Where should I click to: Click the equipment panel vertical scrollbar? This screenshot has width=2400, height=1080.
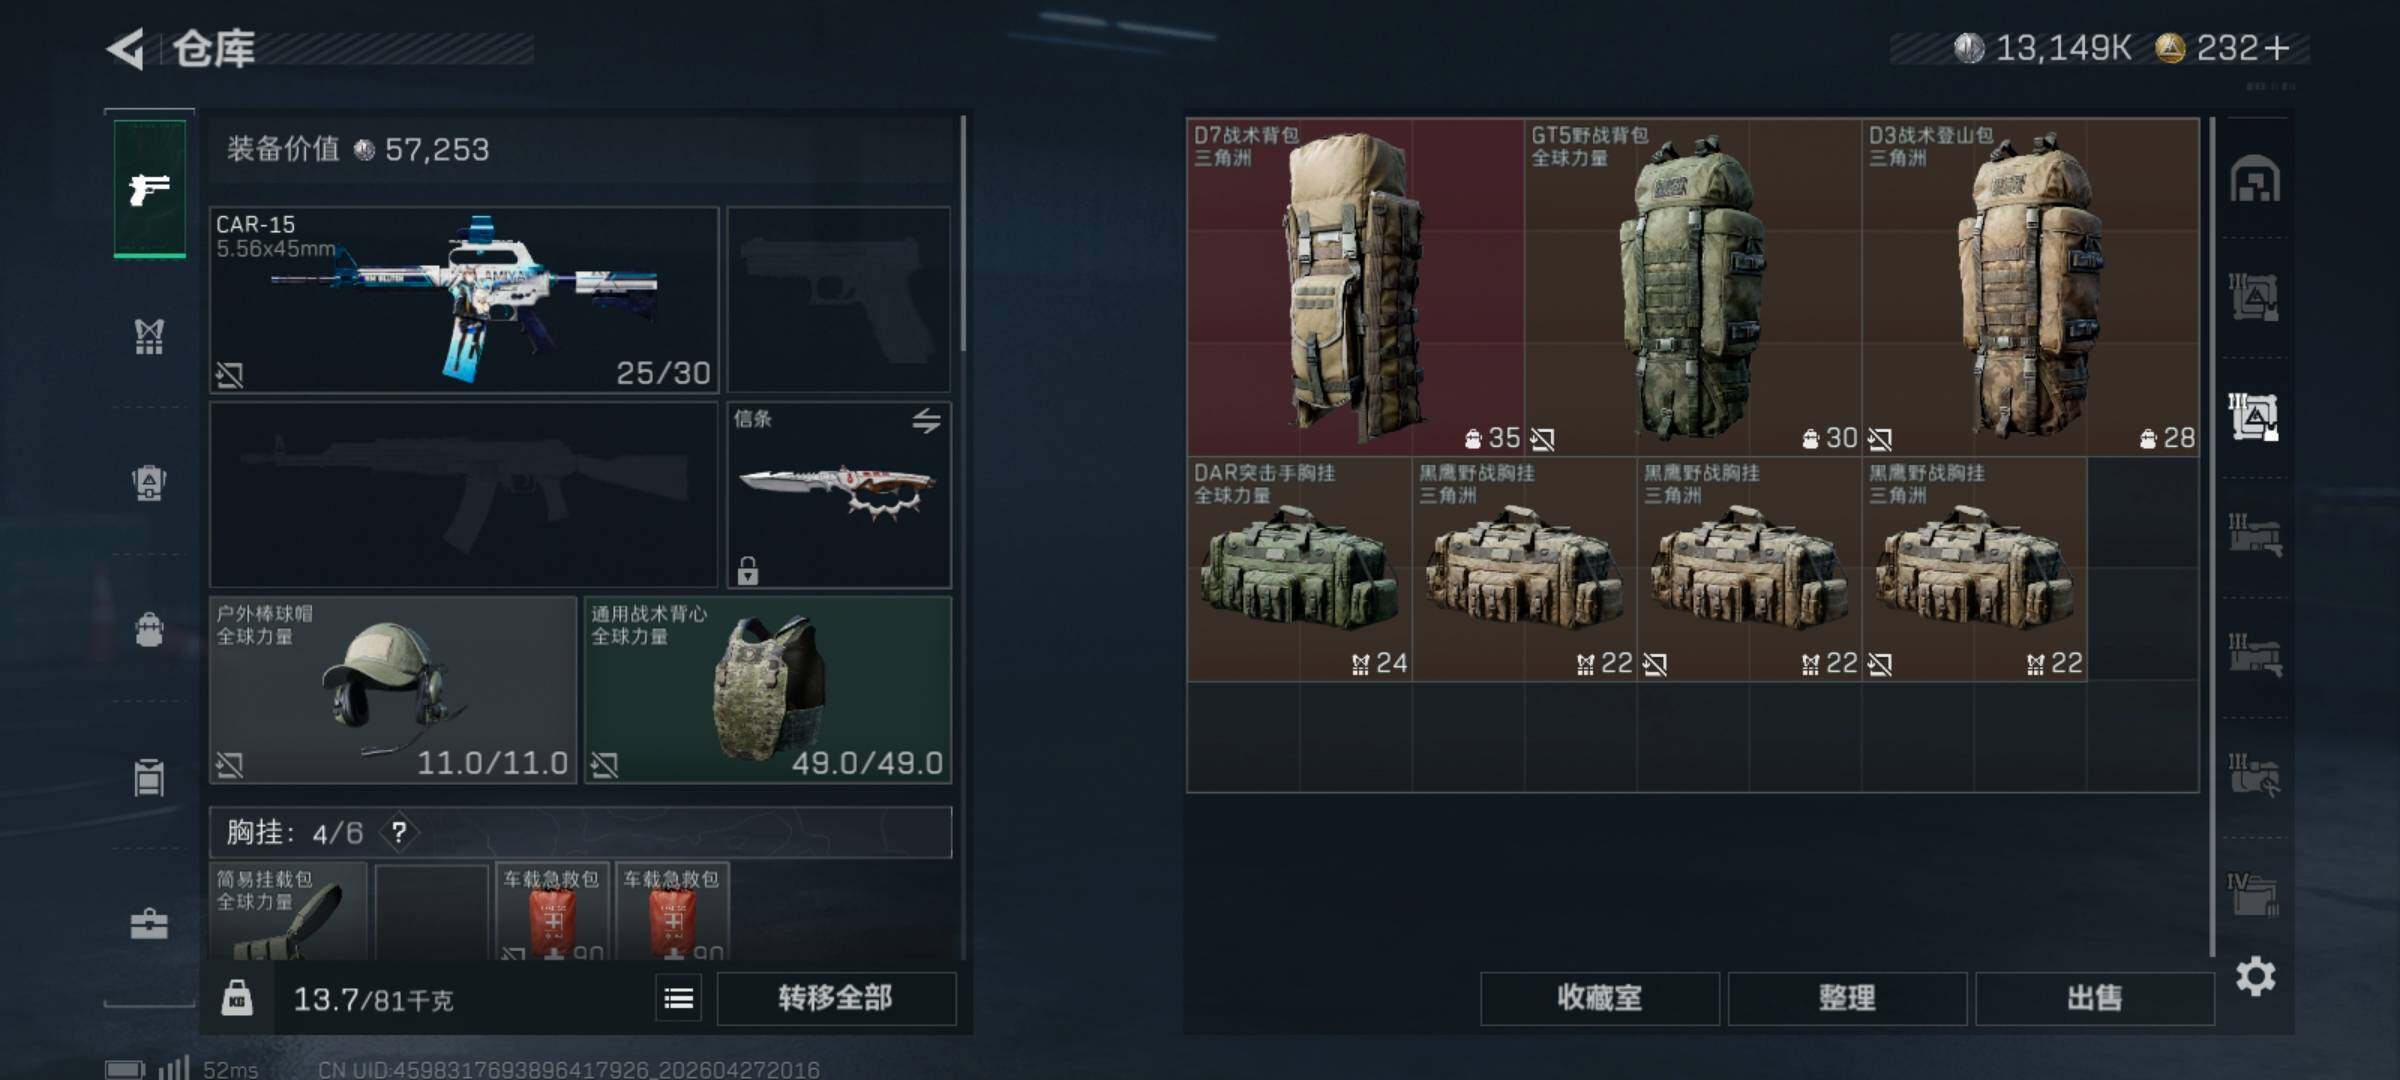(963, 234)
